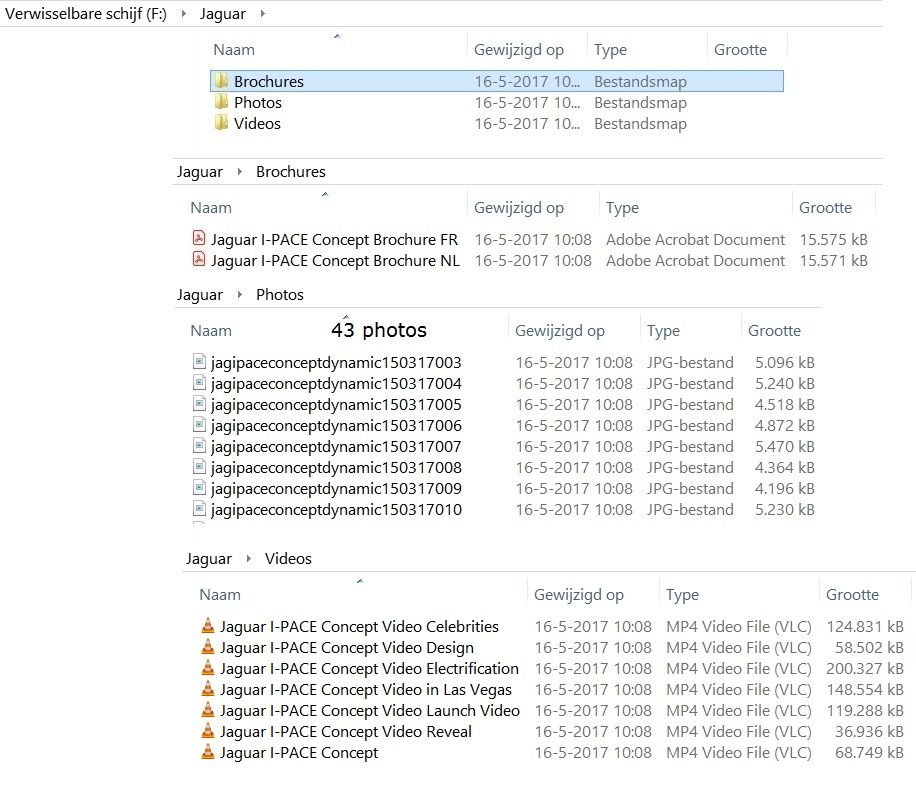Click Videos in the breadcrumb path

288,558
